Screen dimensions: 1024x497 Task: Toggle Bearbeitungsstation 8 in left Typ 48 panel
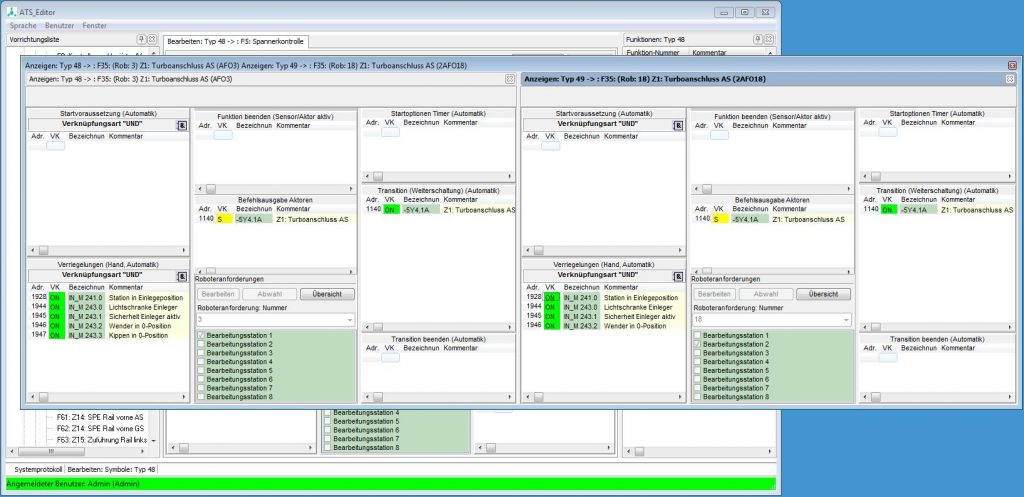(x=201, y=397)
